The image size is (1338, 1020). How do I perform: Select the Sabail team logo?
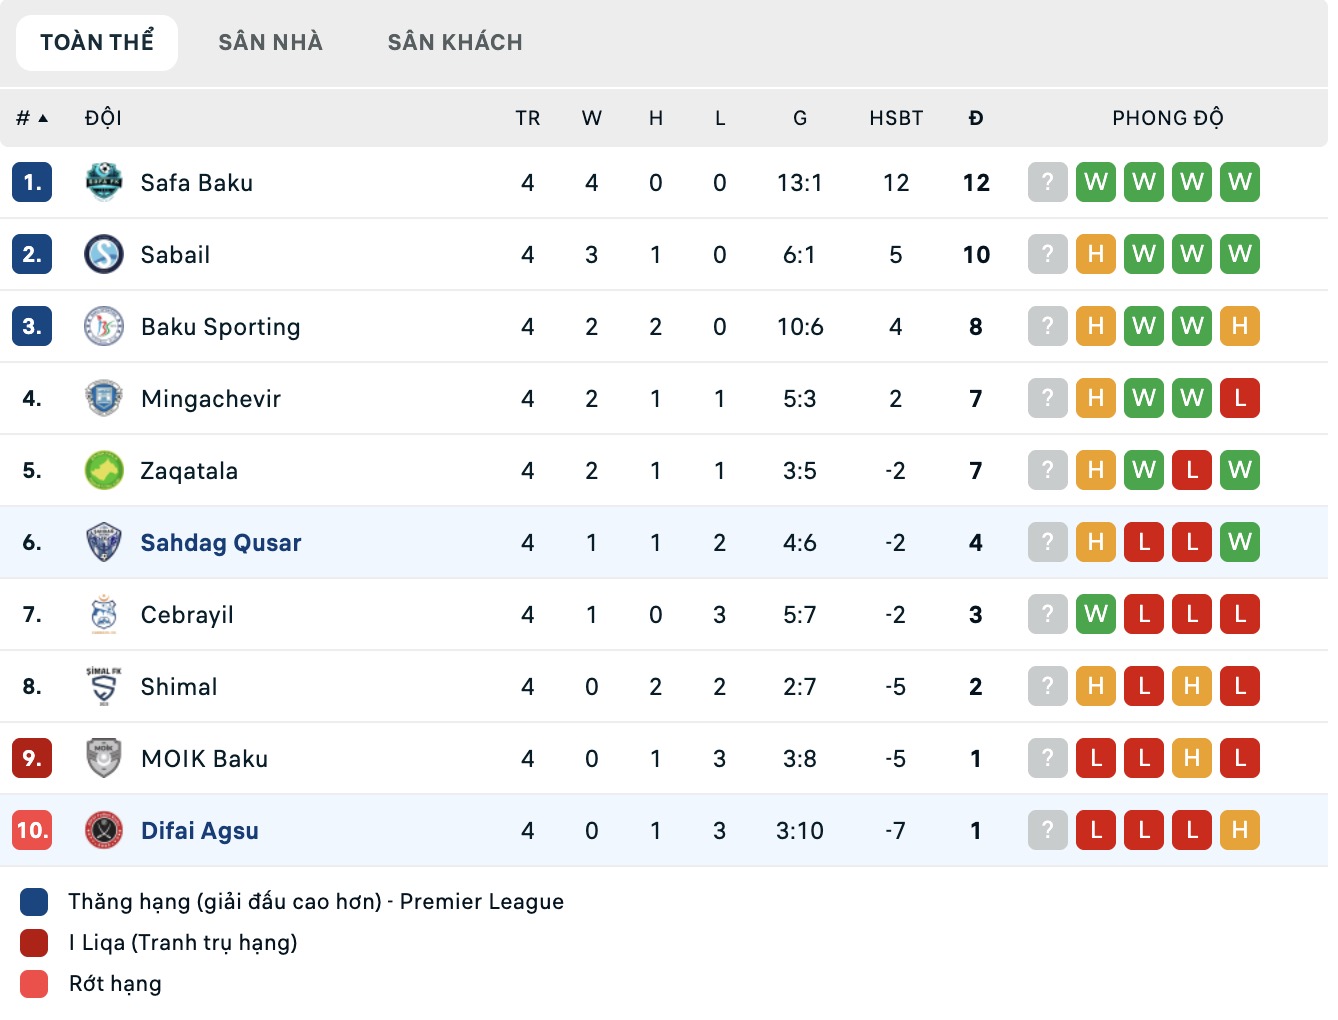(103, 254)
